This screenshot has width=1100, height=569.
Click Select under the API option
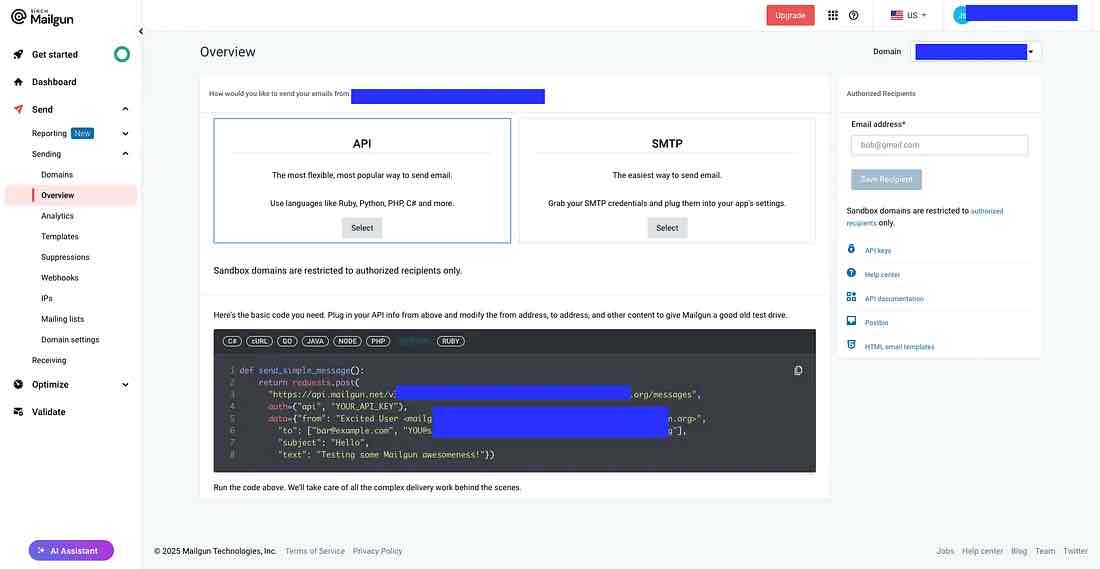[362, 228]
